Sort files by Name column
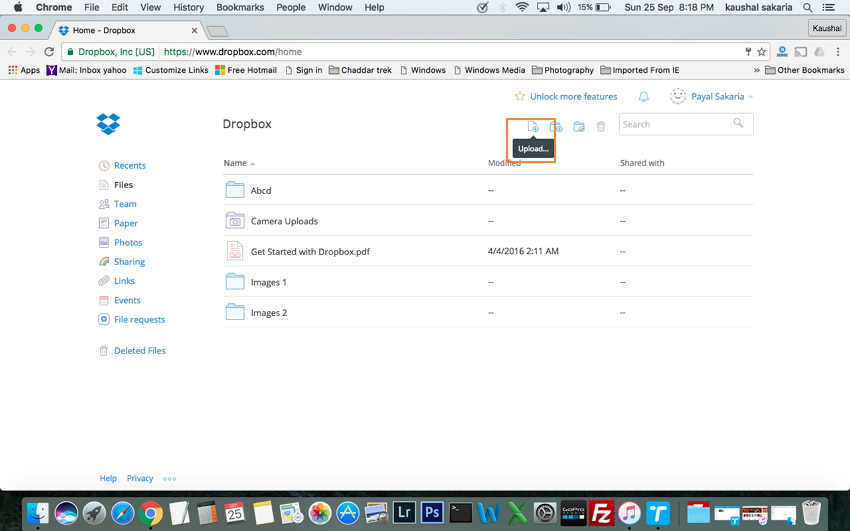The width and height of the screenshot is (850, 531). (x=236, y=163)
